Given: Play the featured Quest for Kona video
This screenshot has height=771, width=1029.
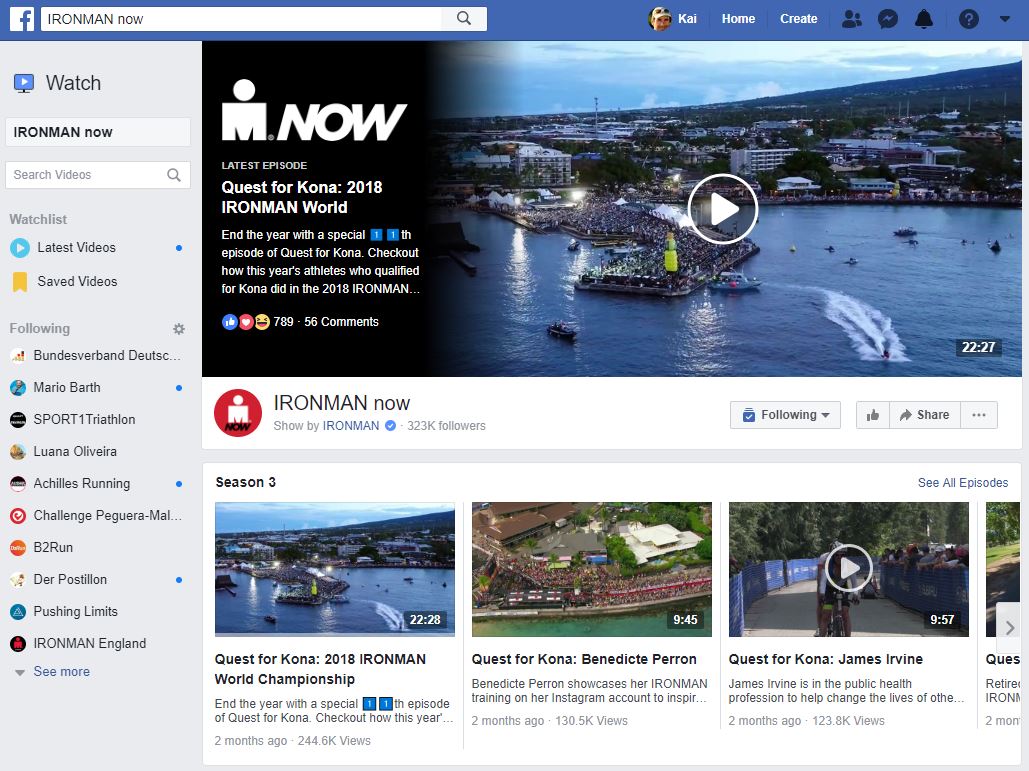Looking at the screenshot, I should click(723, 209).
